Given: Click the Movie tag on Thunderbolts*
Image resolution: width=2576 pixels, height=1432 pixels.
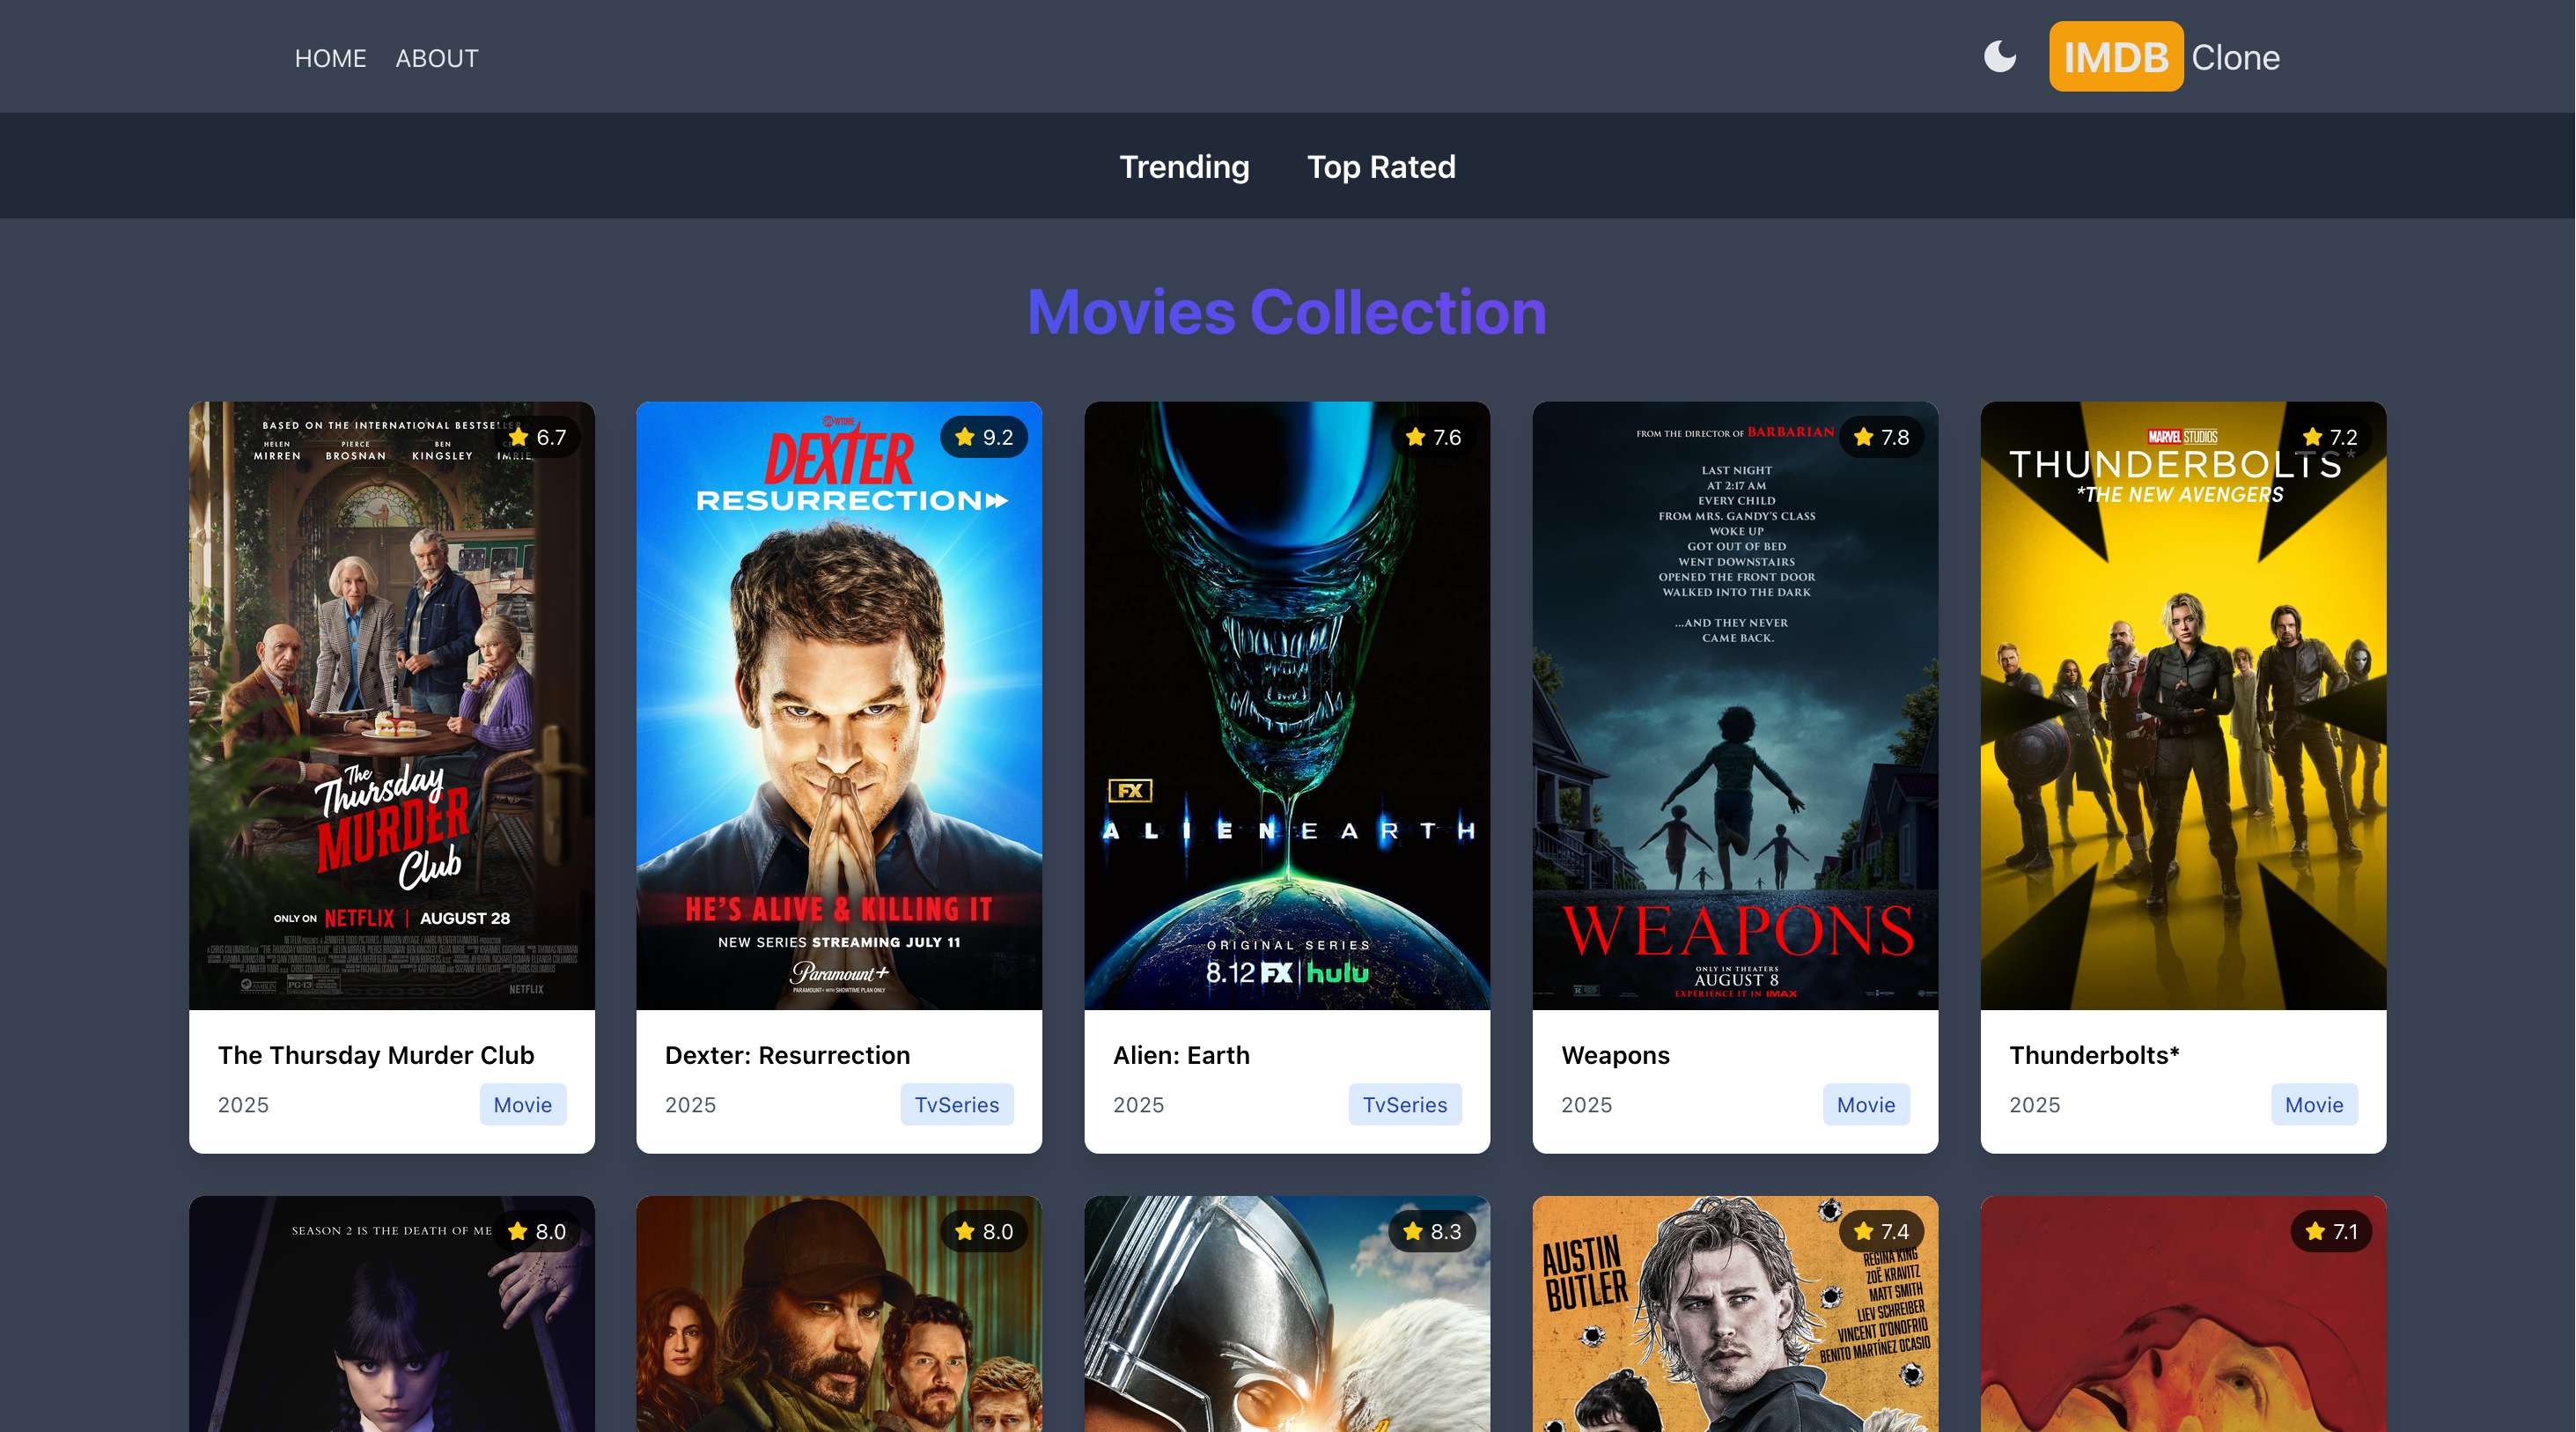Looking at the screenshot, I should (x=2314, y=1104).
